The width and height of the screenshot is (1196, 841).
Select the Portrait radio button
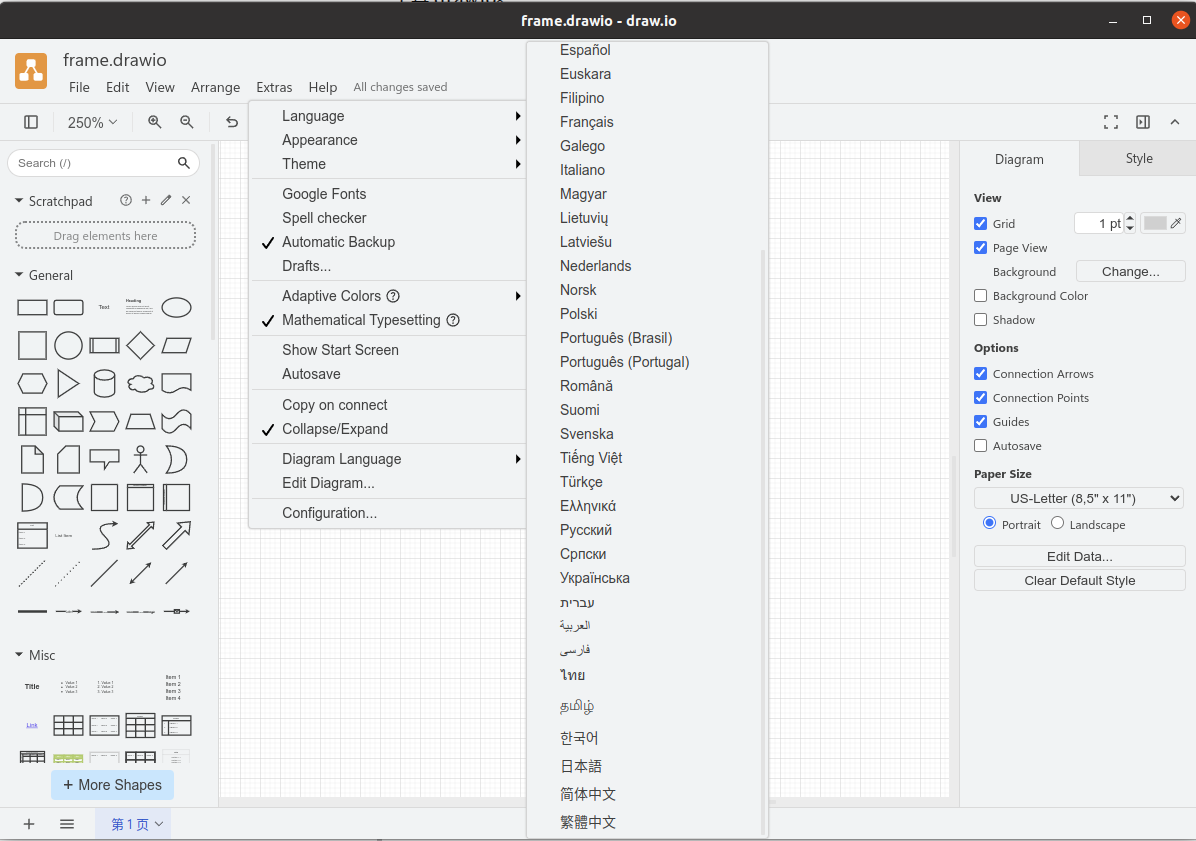[989, 523]
